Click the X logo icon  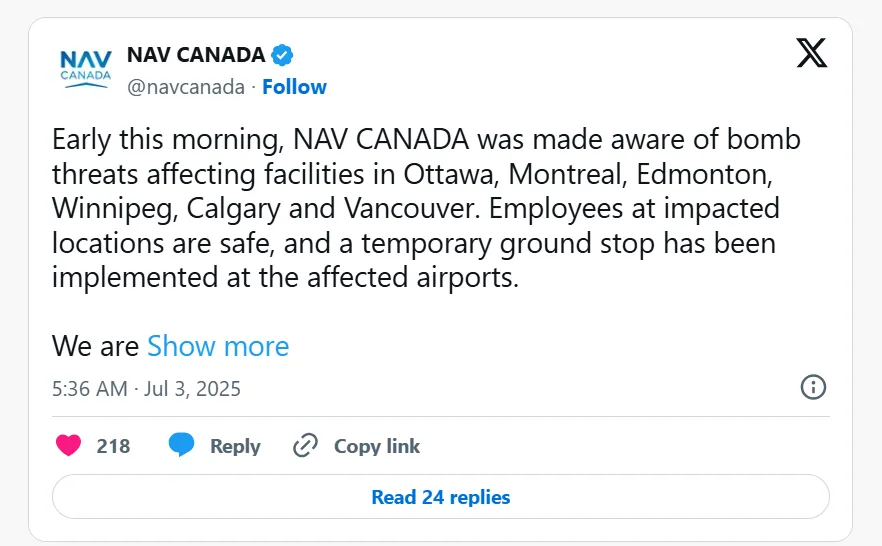point(812,53)
